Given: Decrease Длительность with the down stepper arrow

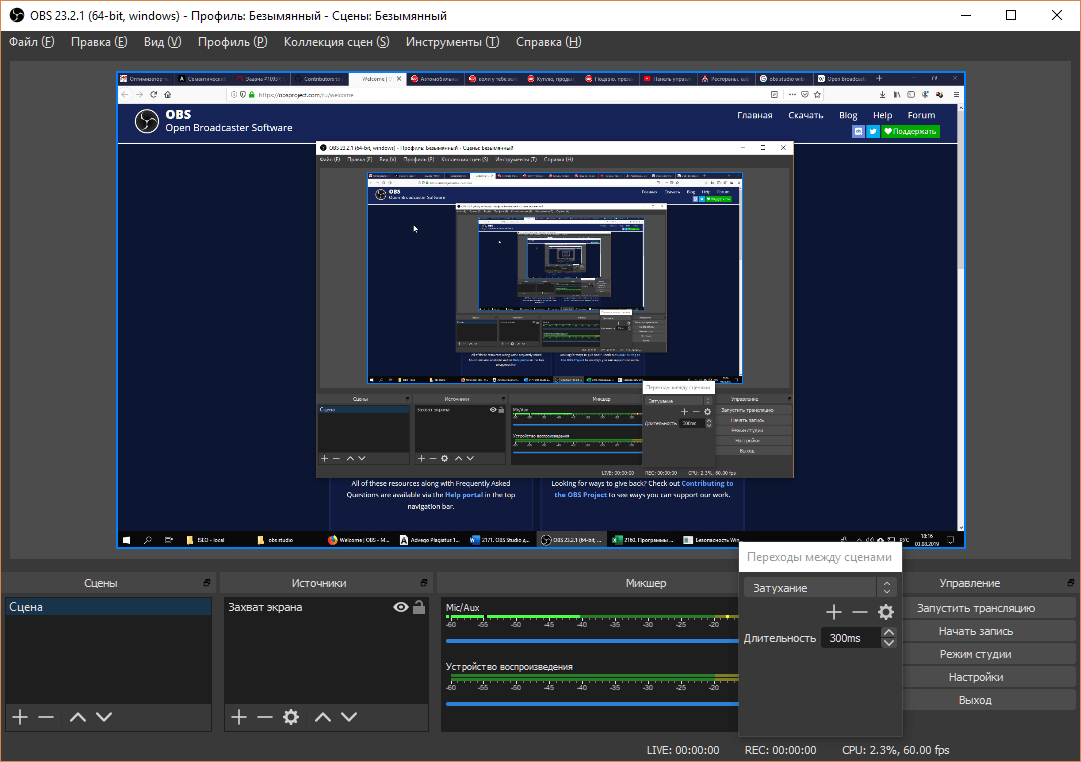Looking at the screenshot, I should click(x=889, y=643).
